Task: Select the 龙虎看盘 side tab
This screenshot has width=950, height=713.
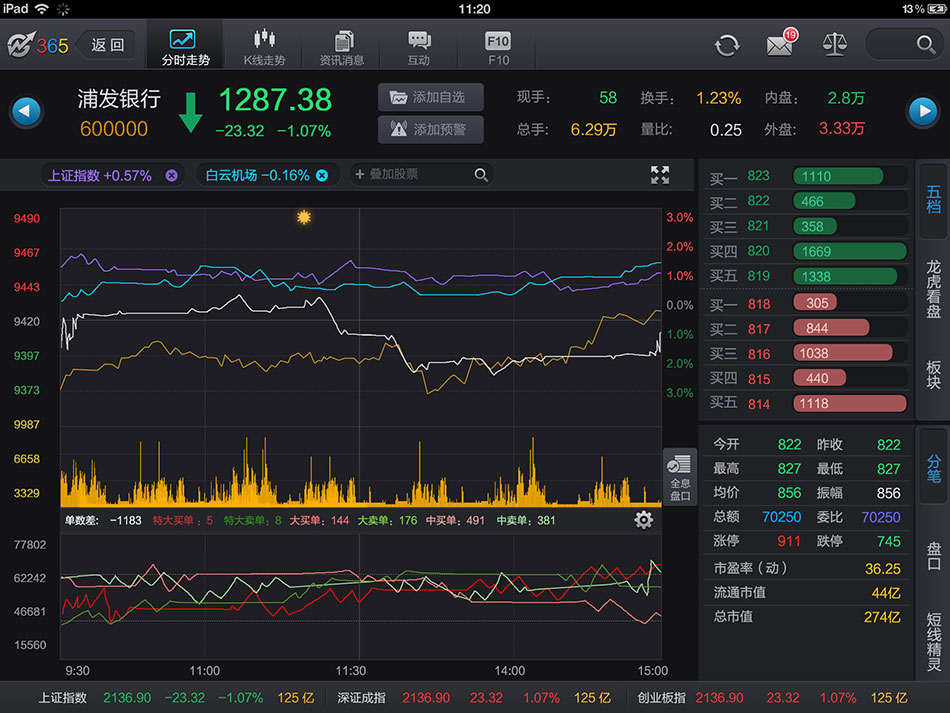Action: pos(933,288)
